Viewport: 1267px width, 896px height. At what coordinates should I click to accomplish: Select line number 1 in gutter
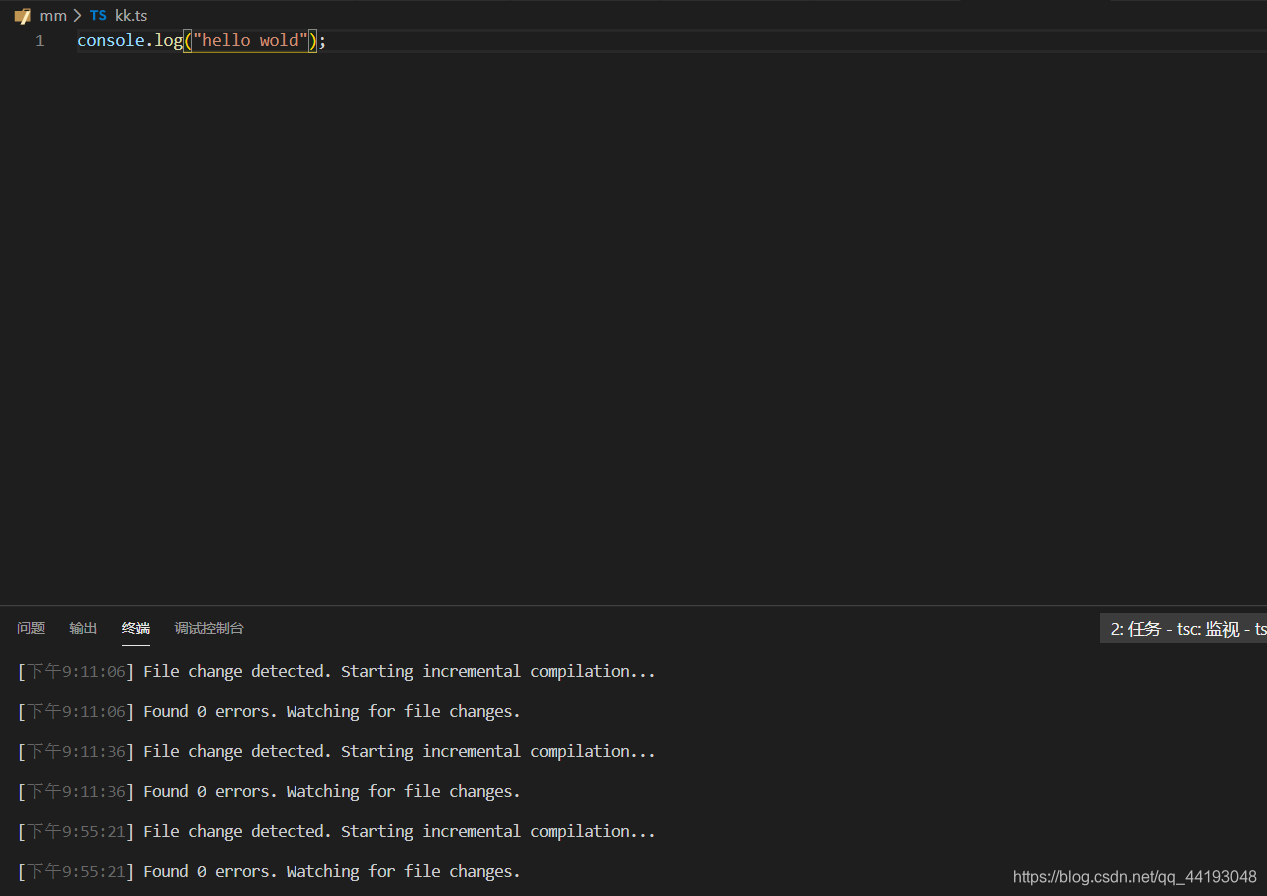40,41
